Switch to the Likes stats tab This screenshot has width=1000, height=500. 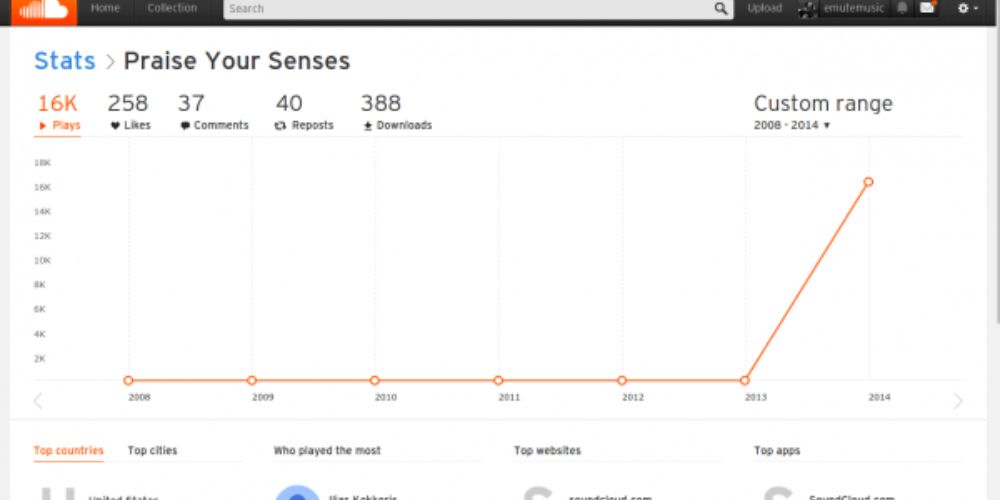click(x=129, y=113)
